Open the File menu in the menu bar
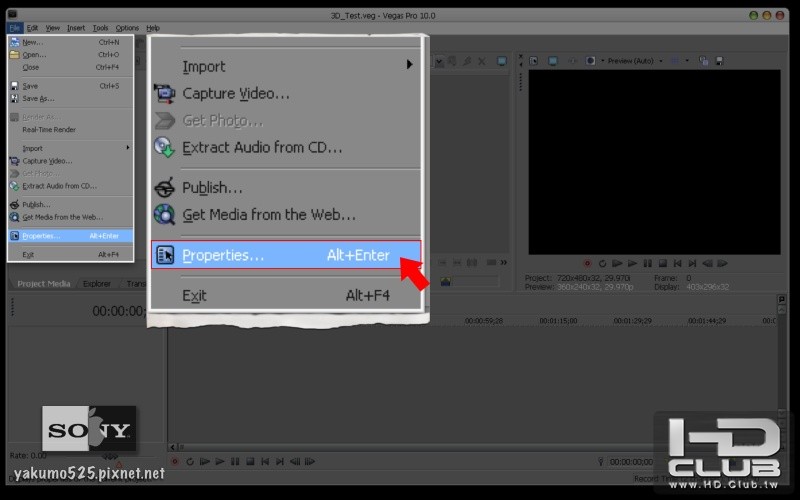 pyautogui.click(x=14, y=28)
